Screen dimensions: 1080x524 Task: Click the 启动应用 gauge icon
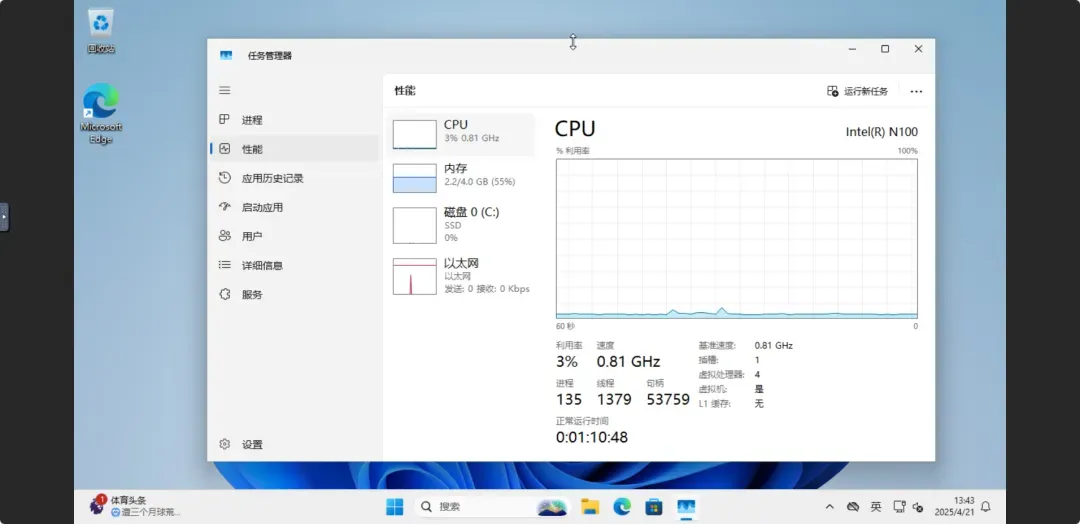click(225, 207)
